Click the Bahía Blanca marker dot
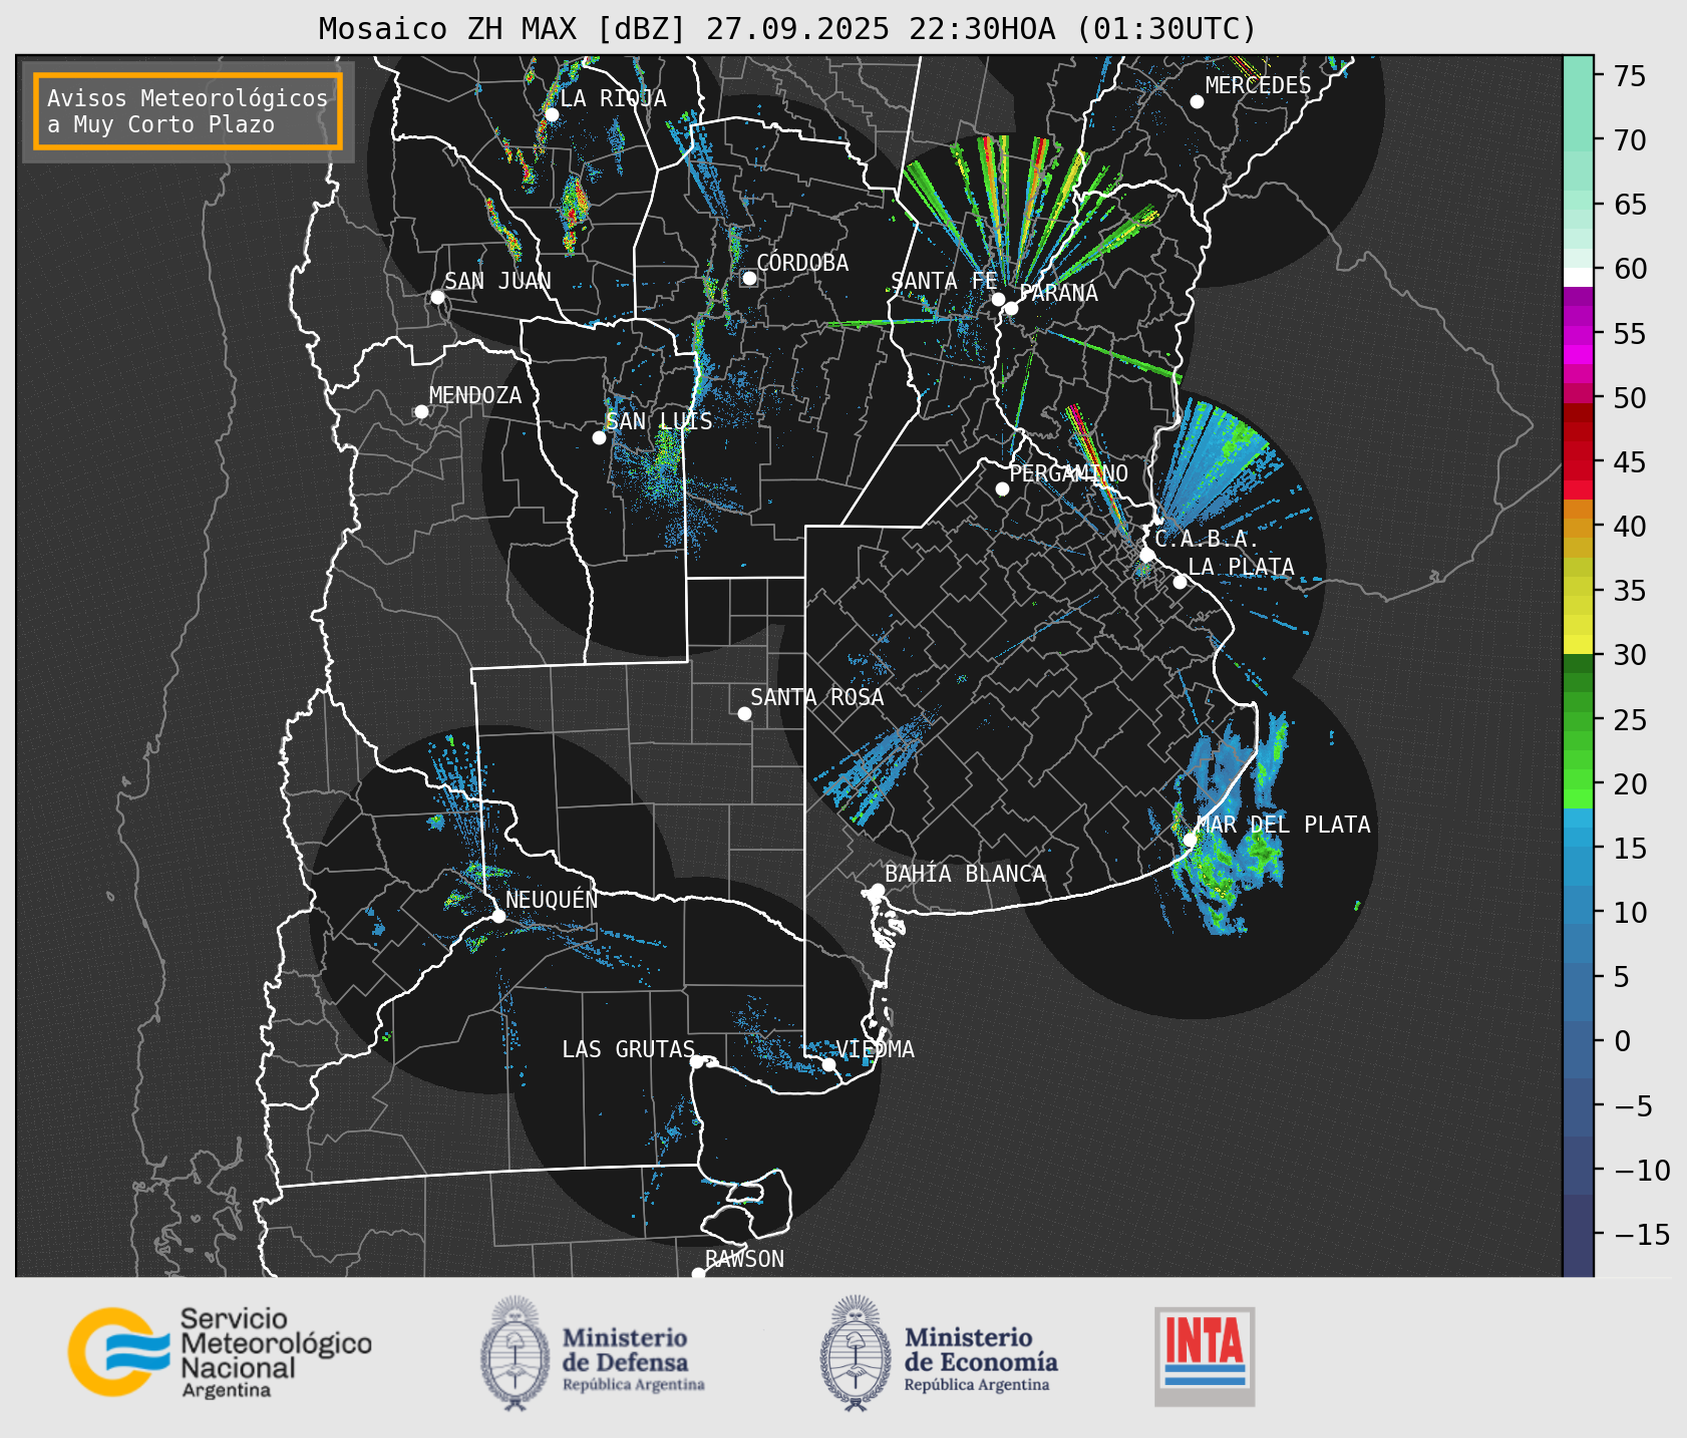Screen dimensions: 1687x1438 point(877,890)
